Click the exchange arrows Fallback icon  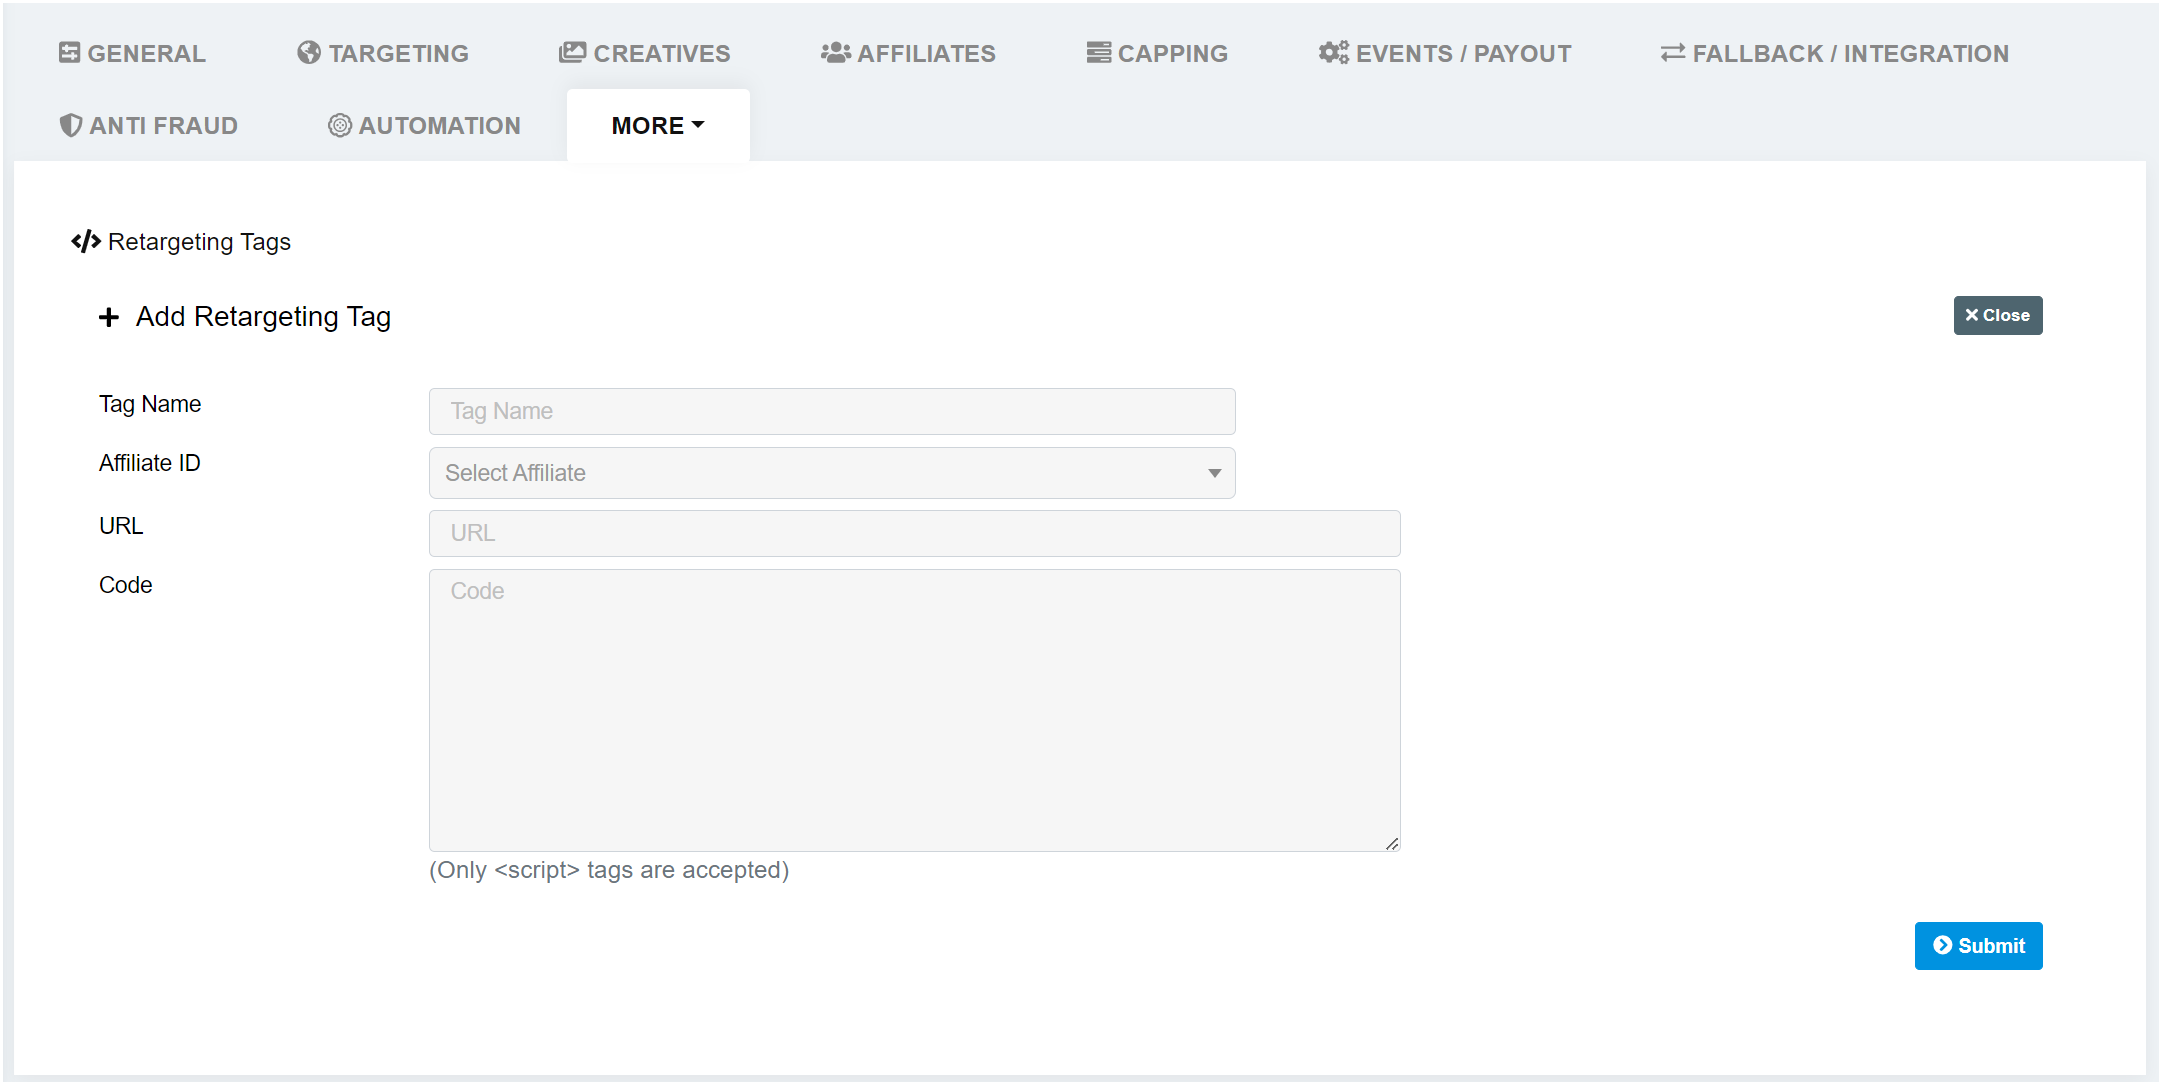click(x=1673, y=53)
